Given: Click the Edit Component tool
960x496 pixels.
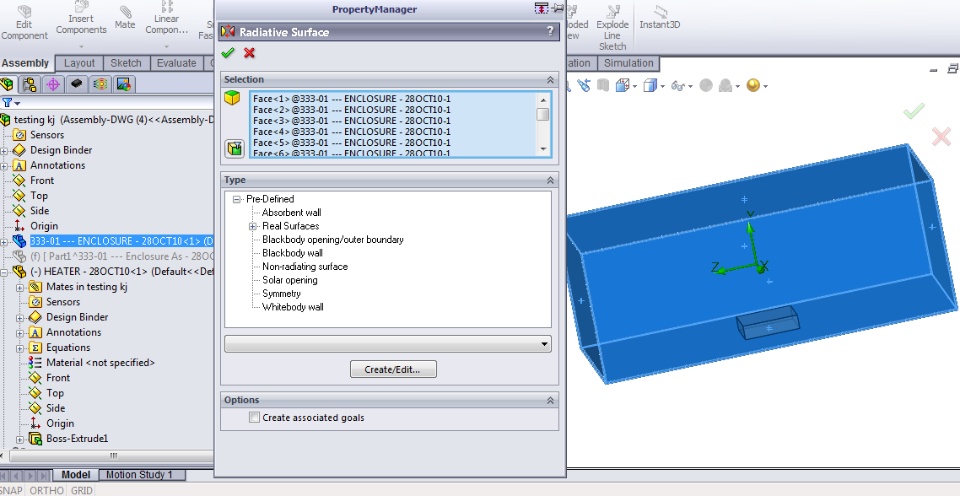Looking at the screenshot, I should click(24, 21).
